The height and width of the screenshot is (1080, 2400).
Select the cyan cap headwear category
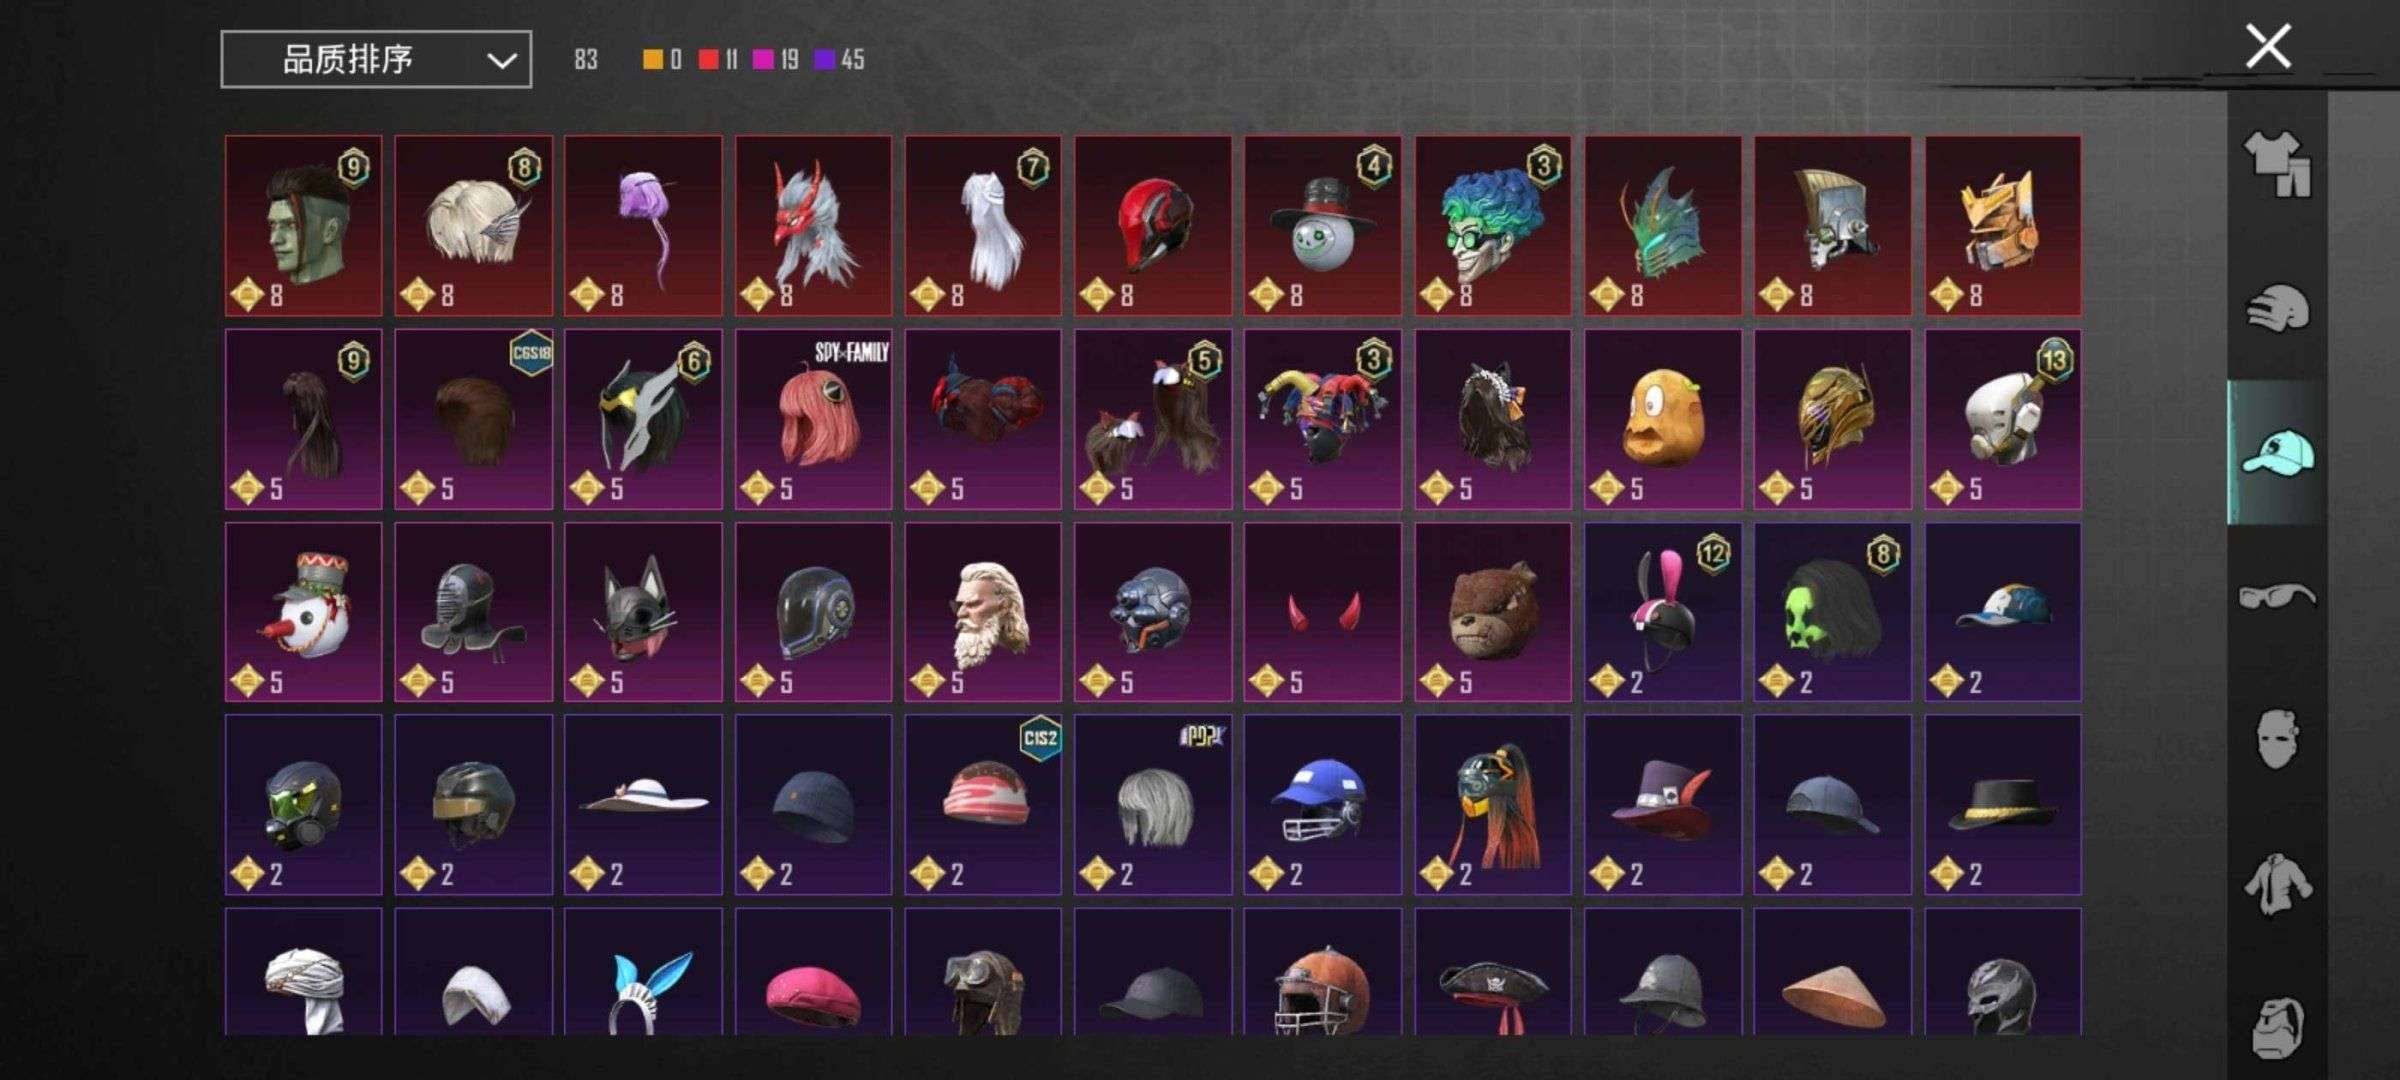click(x=2277, y=452)
